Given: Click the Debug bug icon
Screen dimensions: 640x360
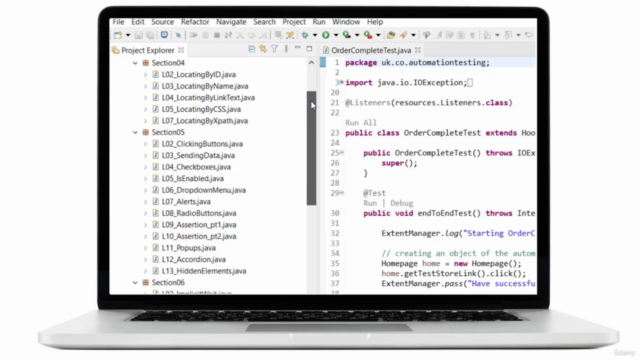Looking at the screenshot, I should pyautogui.click(x=305, y=35).
